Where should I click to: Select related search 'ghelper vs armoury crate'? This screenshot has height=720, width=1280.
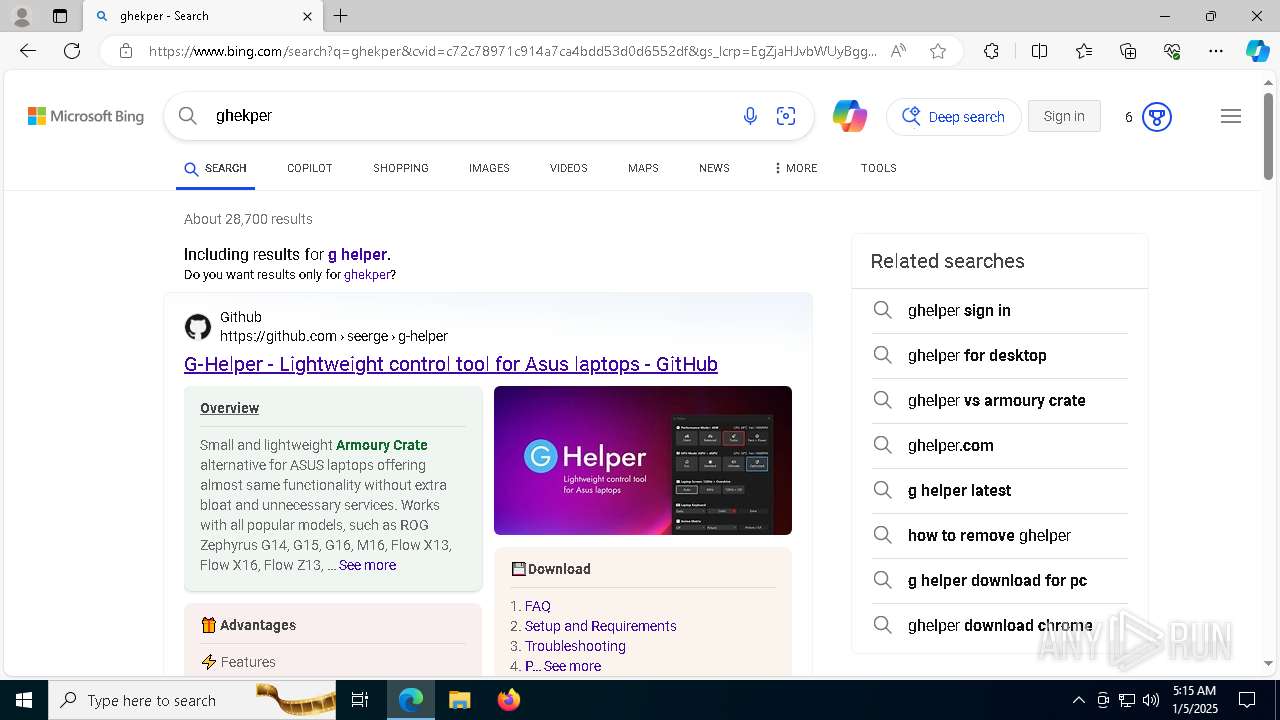1000,401
